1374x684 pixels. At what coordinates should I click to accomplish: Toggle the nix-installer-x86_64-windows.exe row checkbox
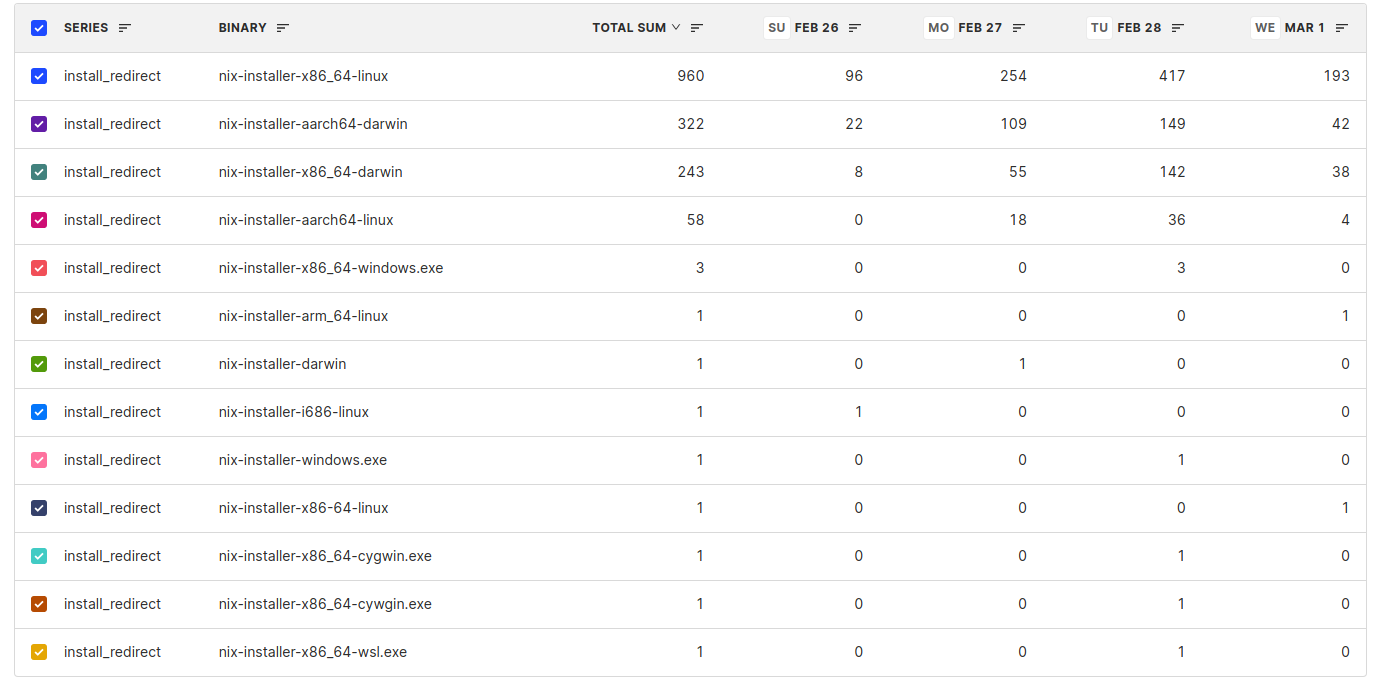[39, 268]
